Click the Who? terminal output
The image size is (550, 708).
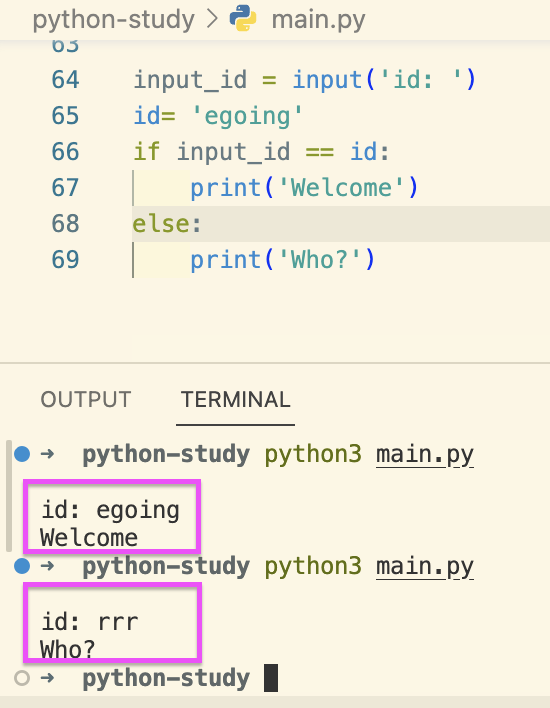(x=68, y=650)
